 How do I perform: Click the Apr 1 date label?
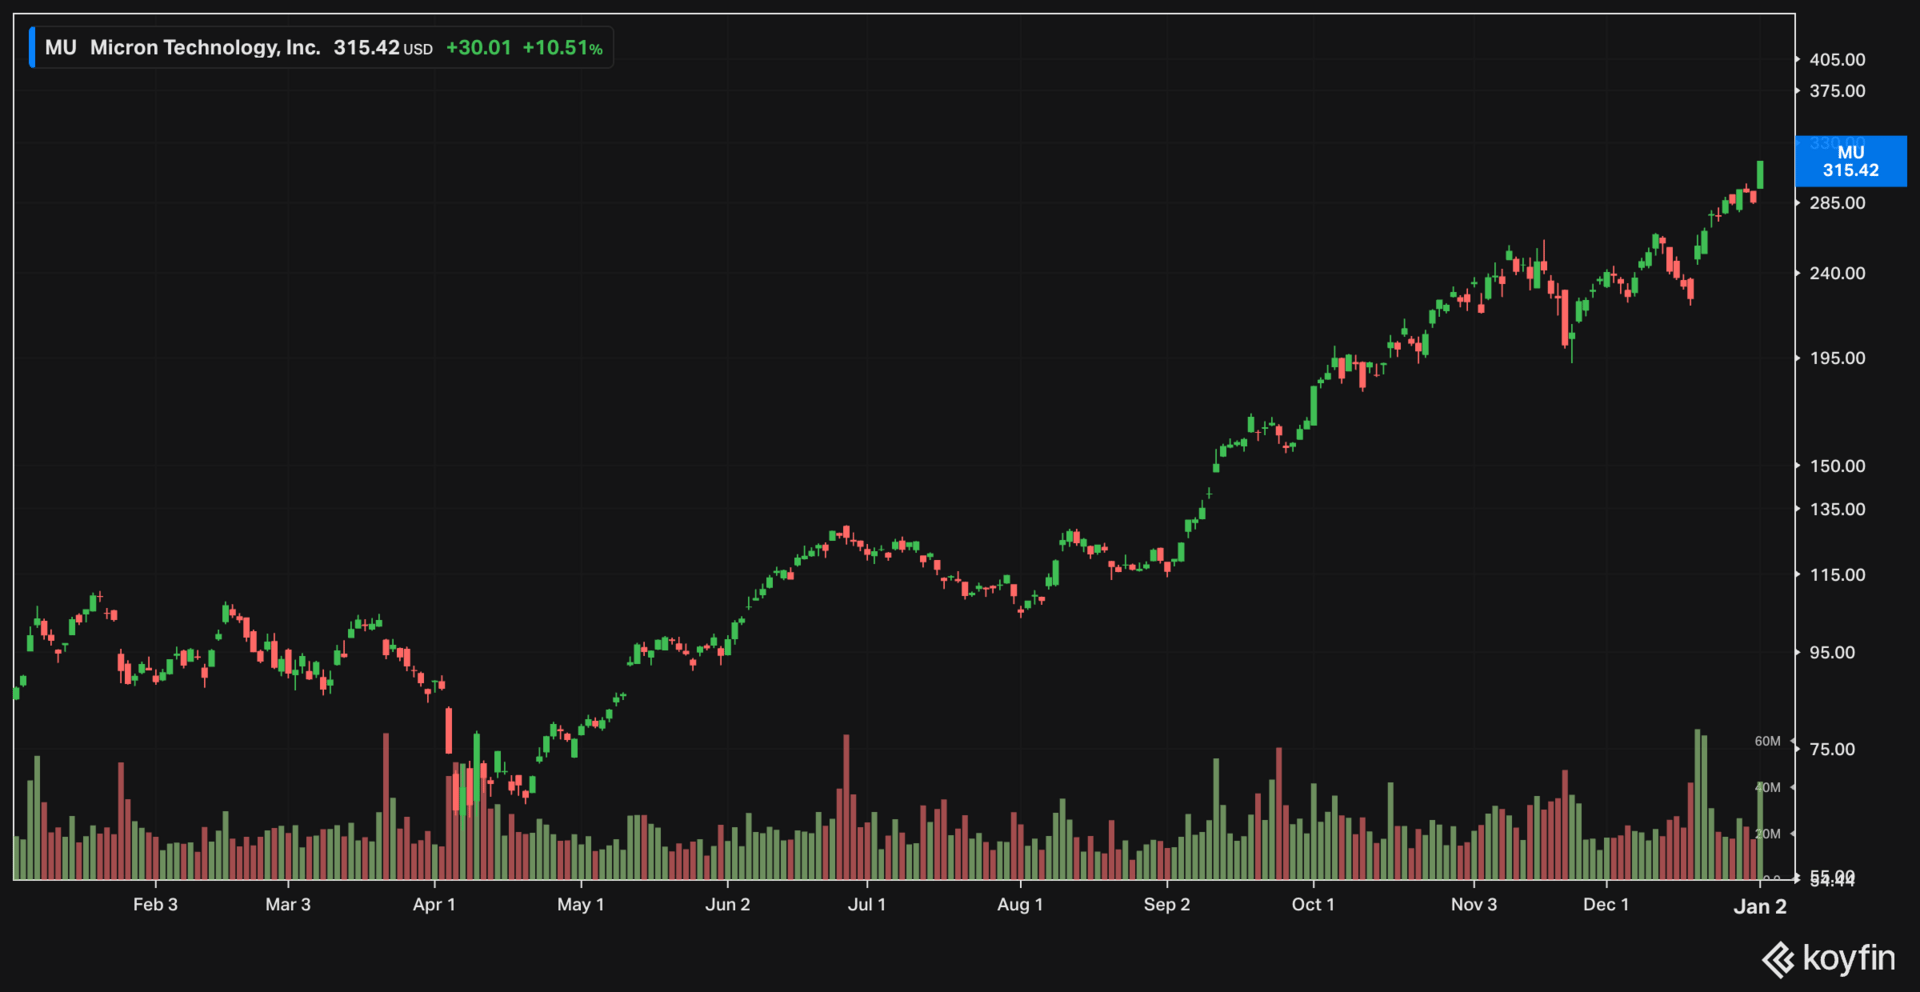point(434,904)
